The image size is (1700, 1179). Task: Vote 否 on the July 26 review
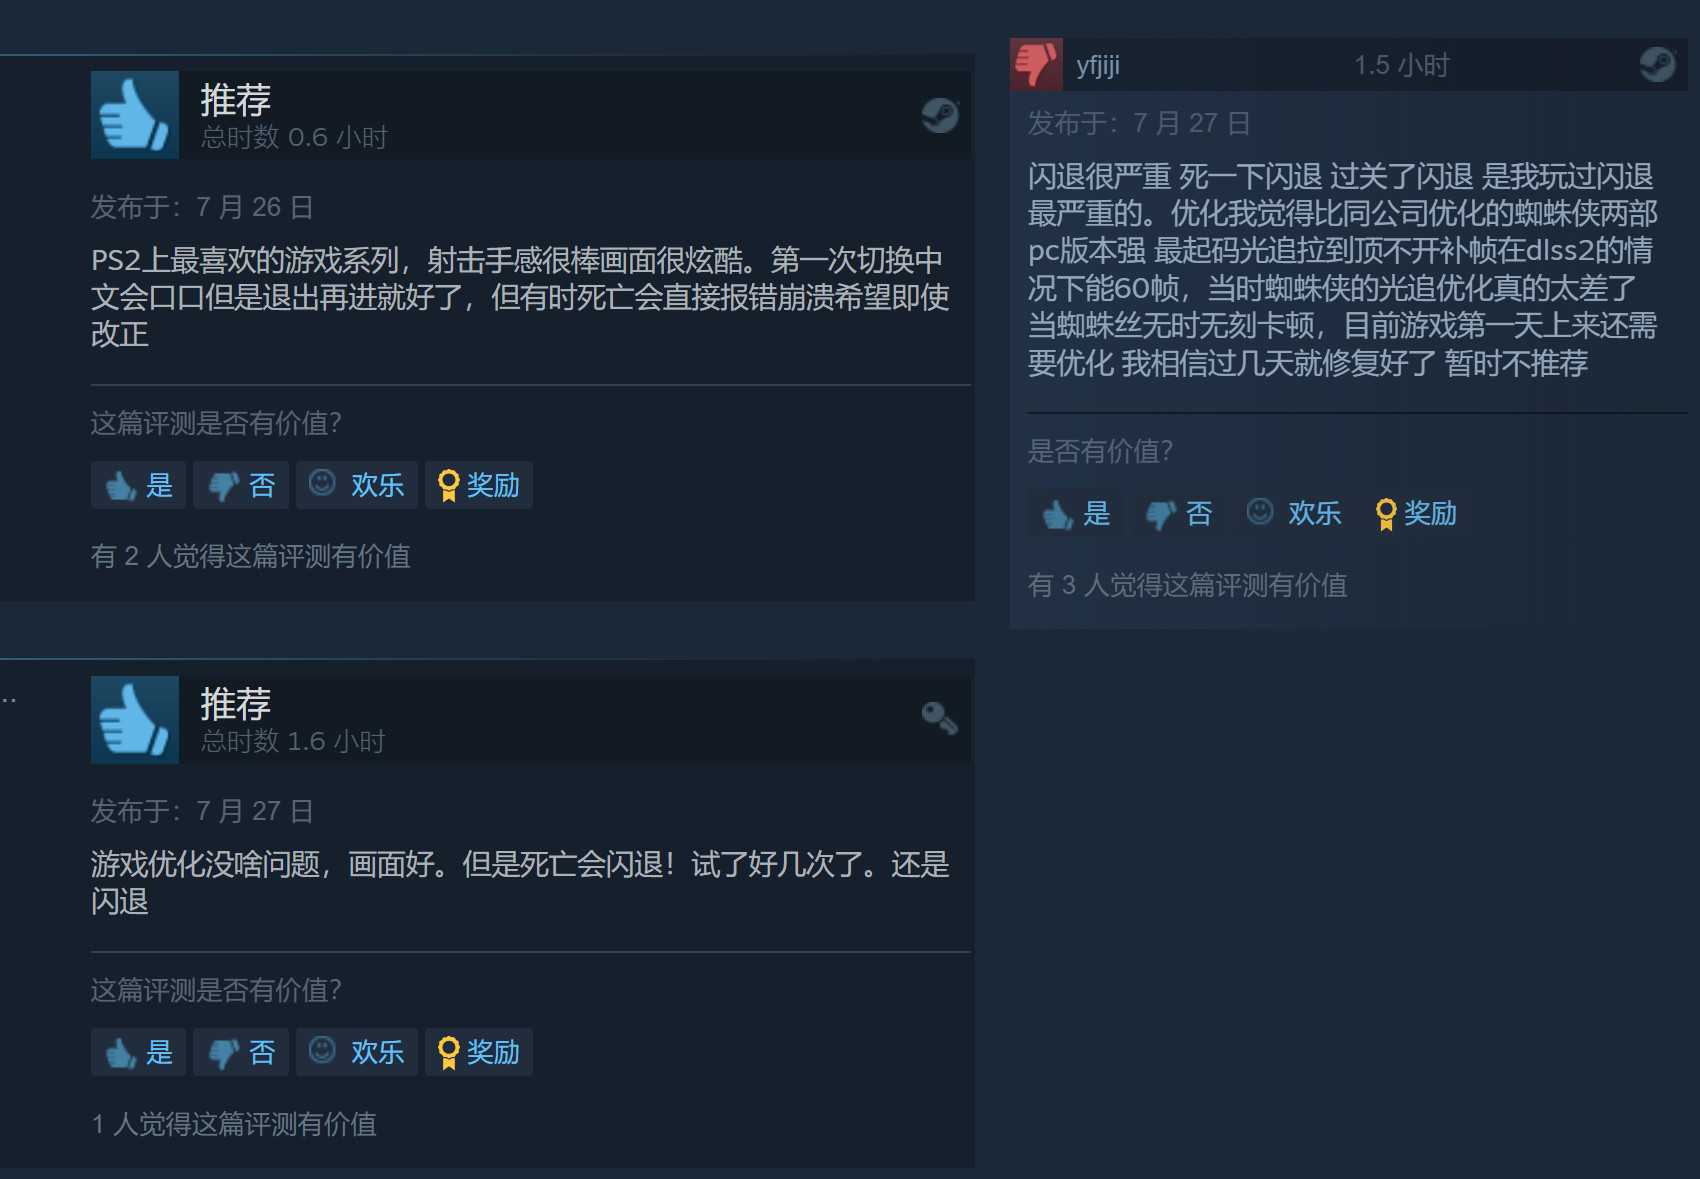point(241,486)
